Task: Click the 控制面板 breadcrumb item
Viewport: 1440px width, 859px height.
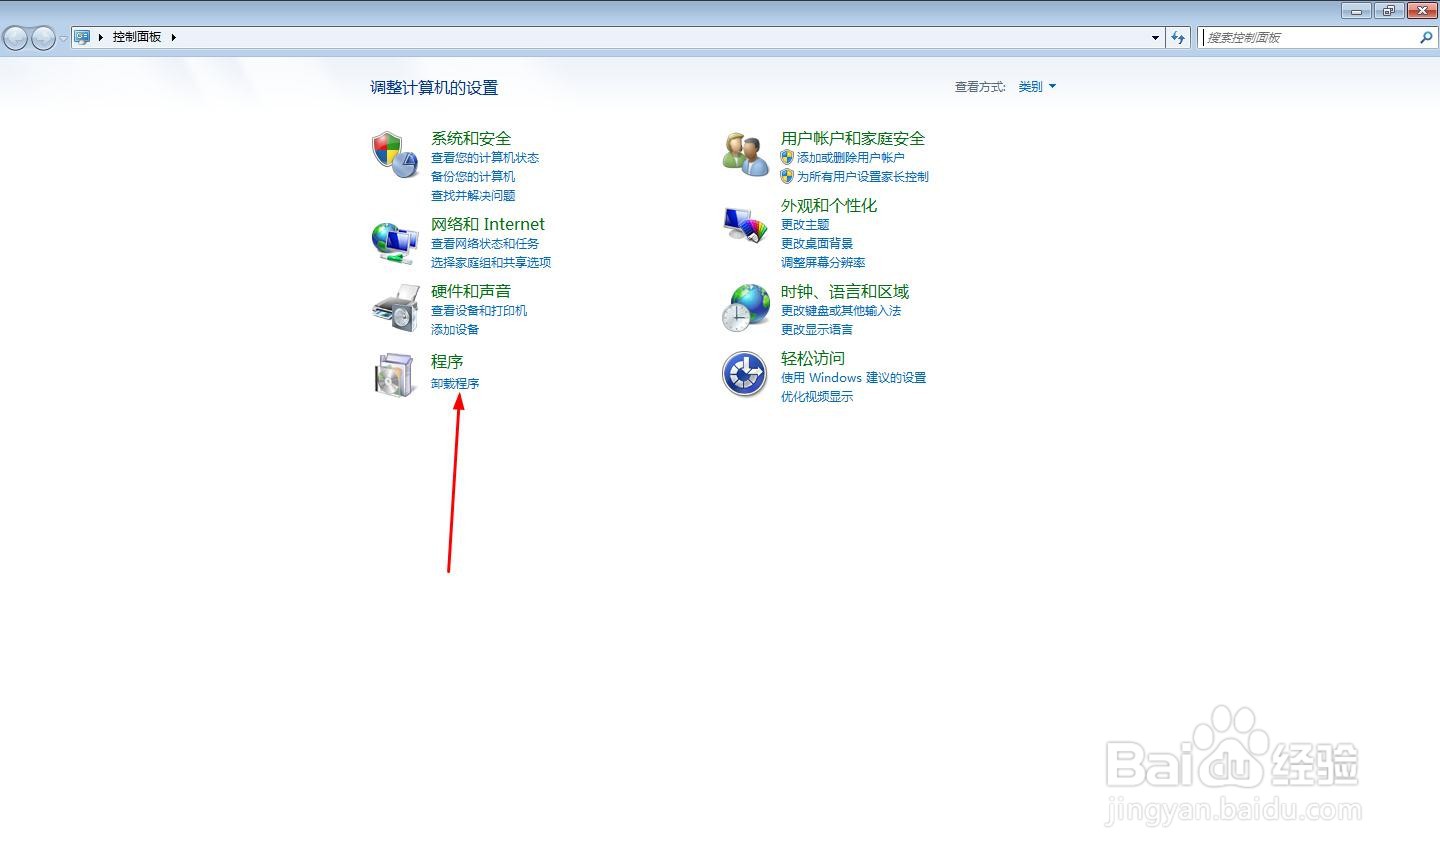Action: click(137, 37)
